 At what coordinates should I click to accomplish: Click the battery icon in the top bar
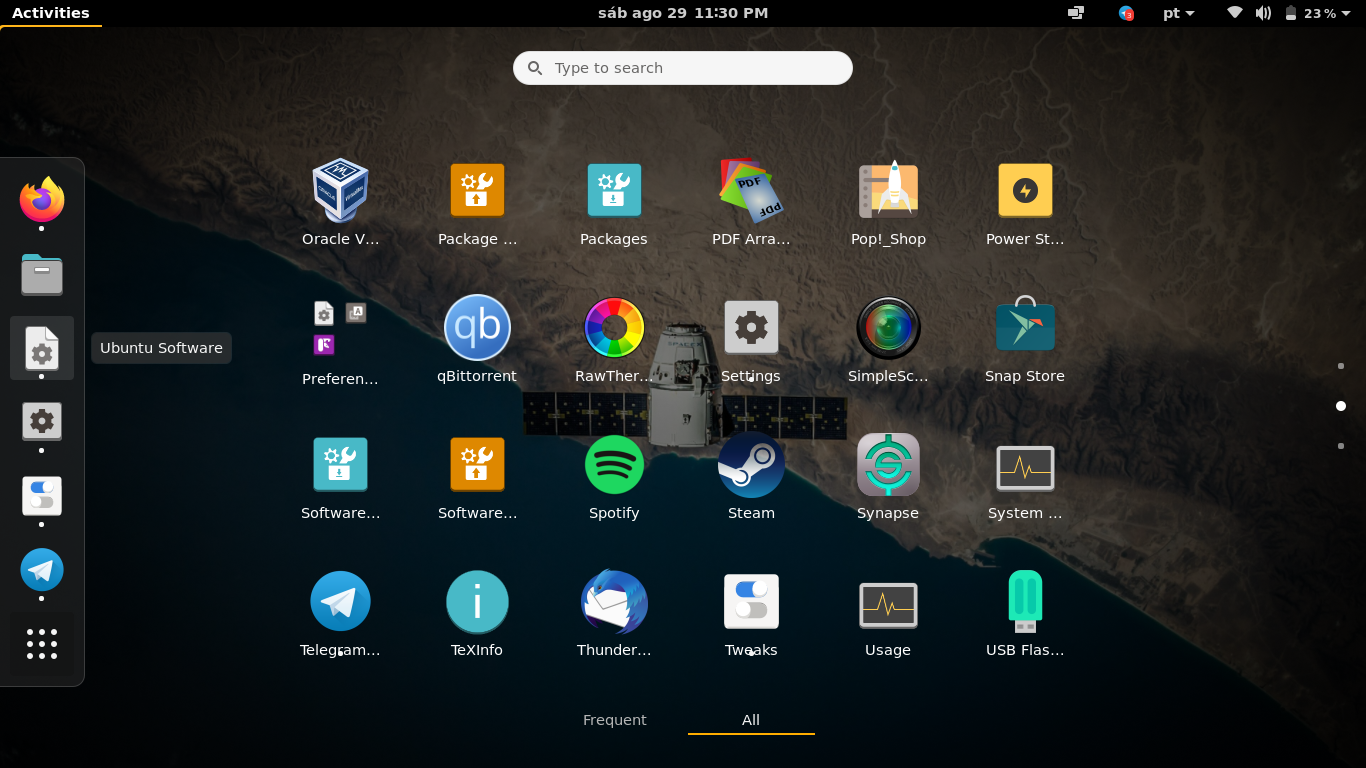click(1291, 13)
